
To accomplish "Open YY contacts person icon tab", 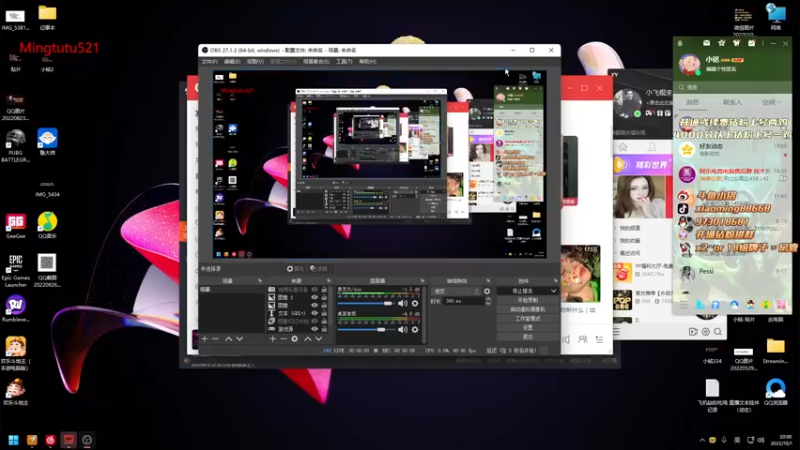I will coord(652,147).
